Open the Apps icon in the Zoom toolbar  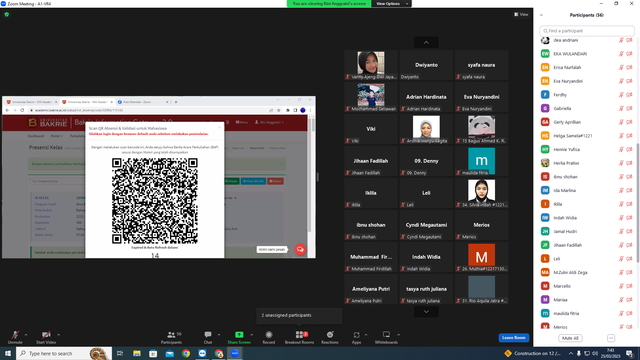356,335
